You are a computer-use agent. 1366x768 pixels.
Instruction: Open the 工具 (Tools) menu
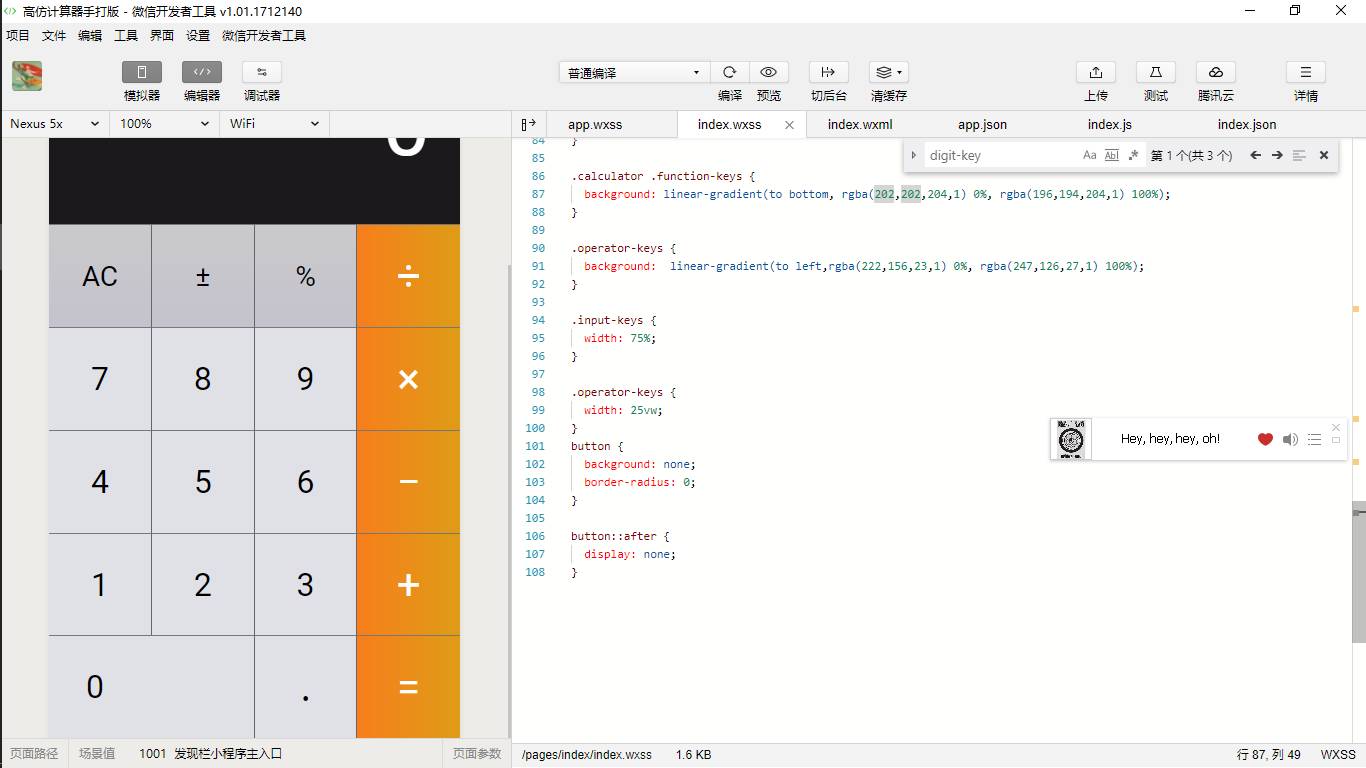point(126,35)
